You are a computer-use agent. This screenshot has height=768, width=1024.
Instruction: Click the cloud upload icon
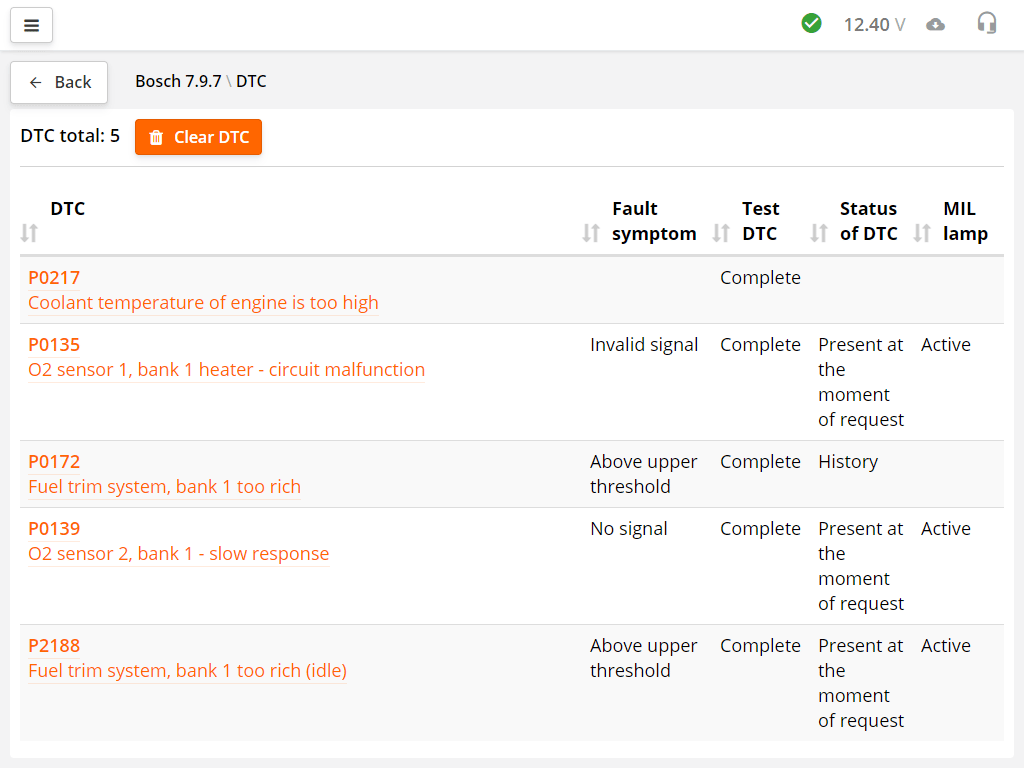coord(935,24)
